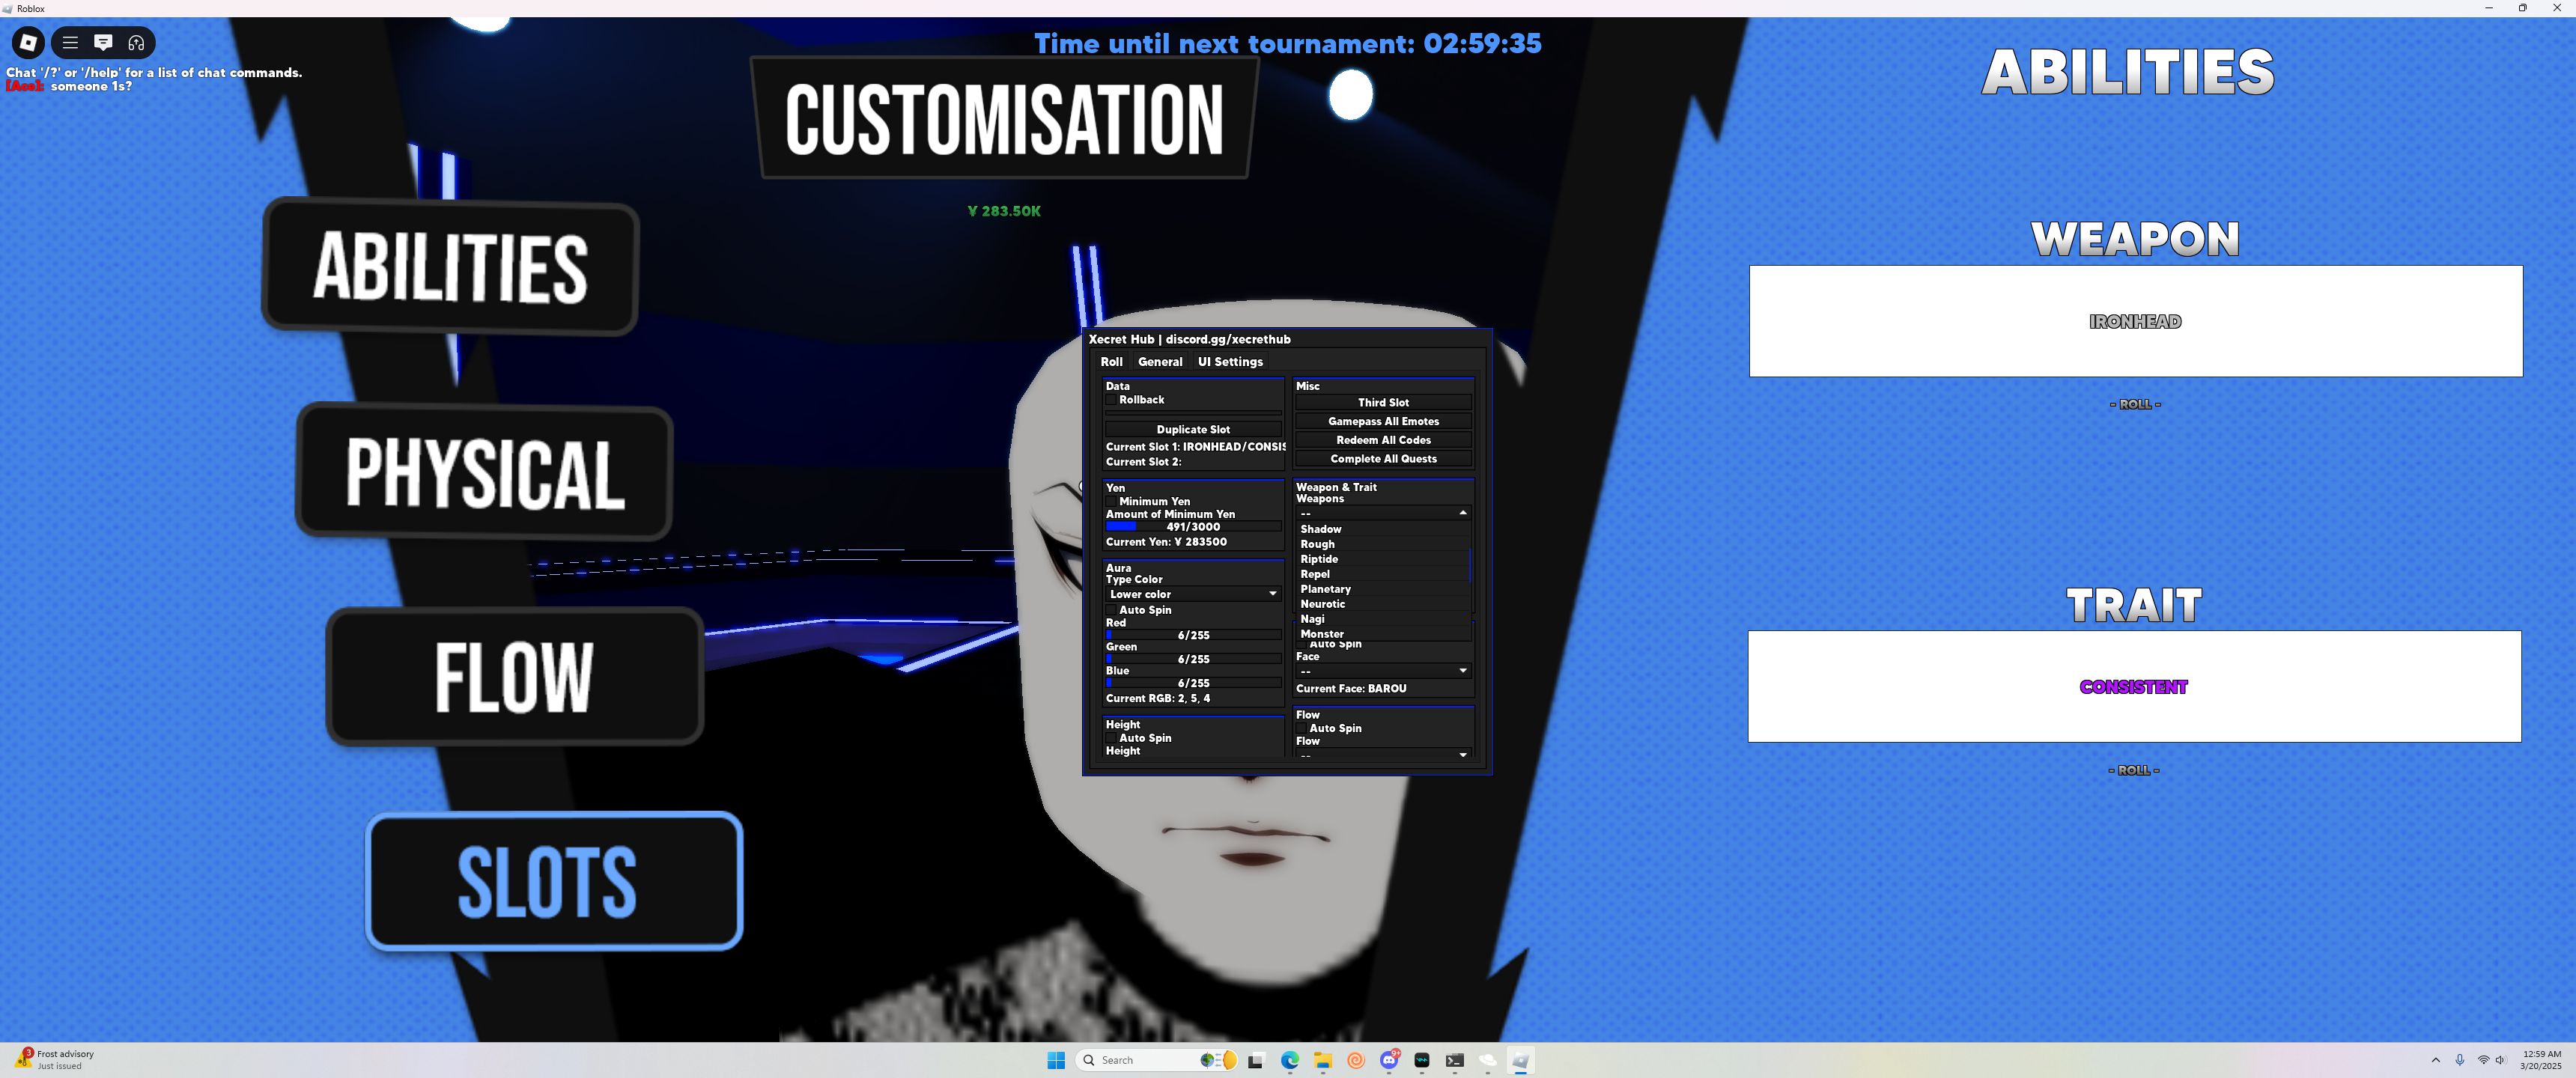Toggle the Minimum Yen checkbox
This screenshot has height=1078, width=2576.
click(1111, 502)
